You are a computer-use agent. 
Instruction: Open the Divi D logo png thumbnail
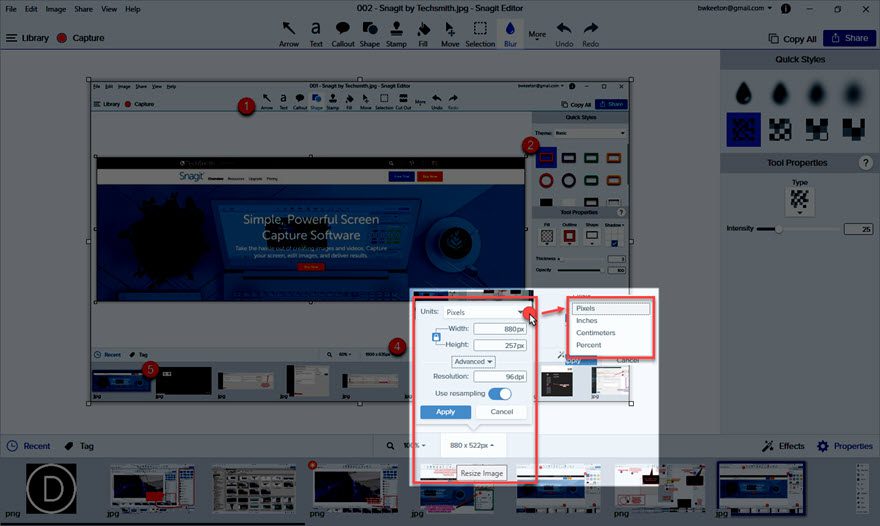coord(51,488)
